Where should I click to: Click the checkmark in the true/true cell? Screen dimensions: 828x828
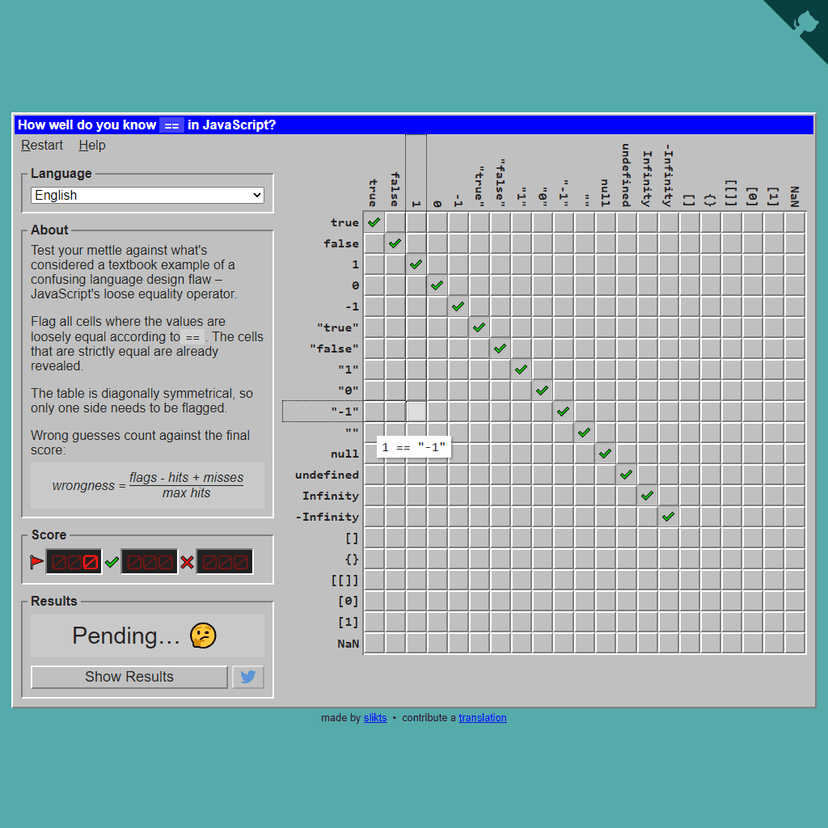pyautogui.click(x=373, y=222)
